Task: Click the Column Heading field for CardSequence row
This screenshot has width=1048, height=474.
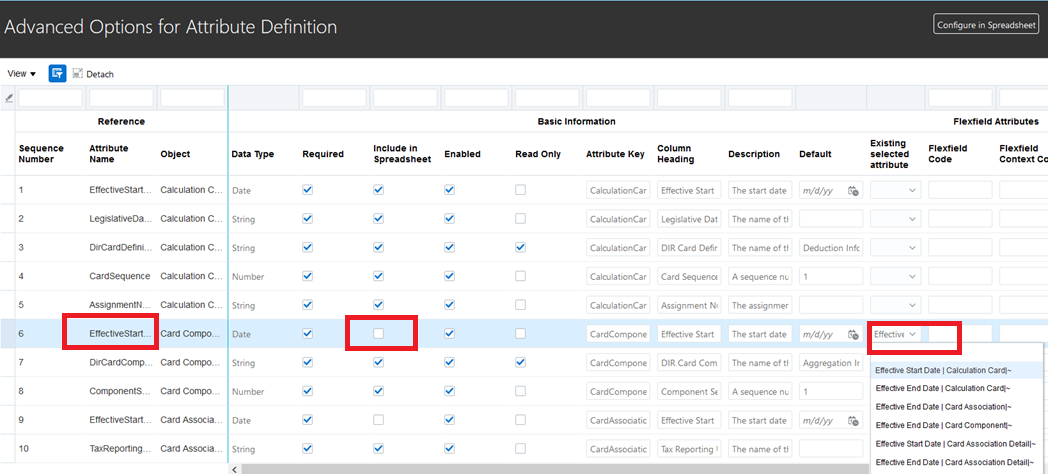Action: click(688, 277)
